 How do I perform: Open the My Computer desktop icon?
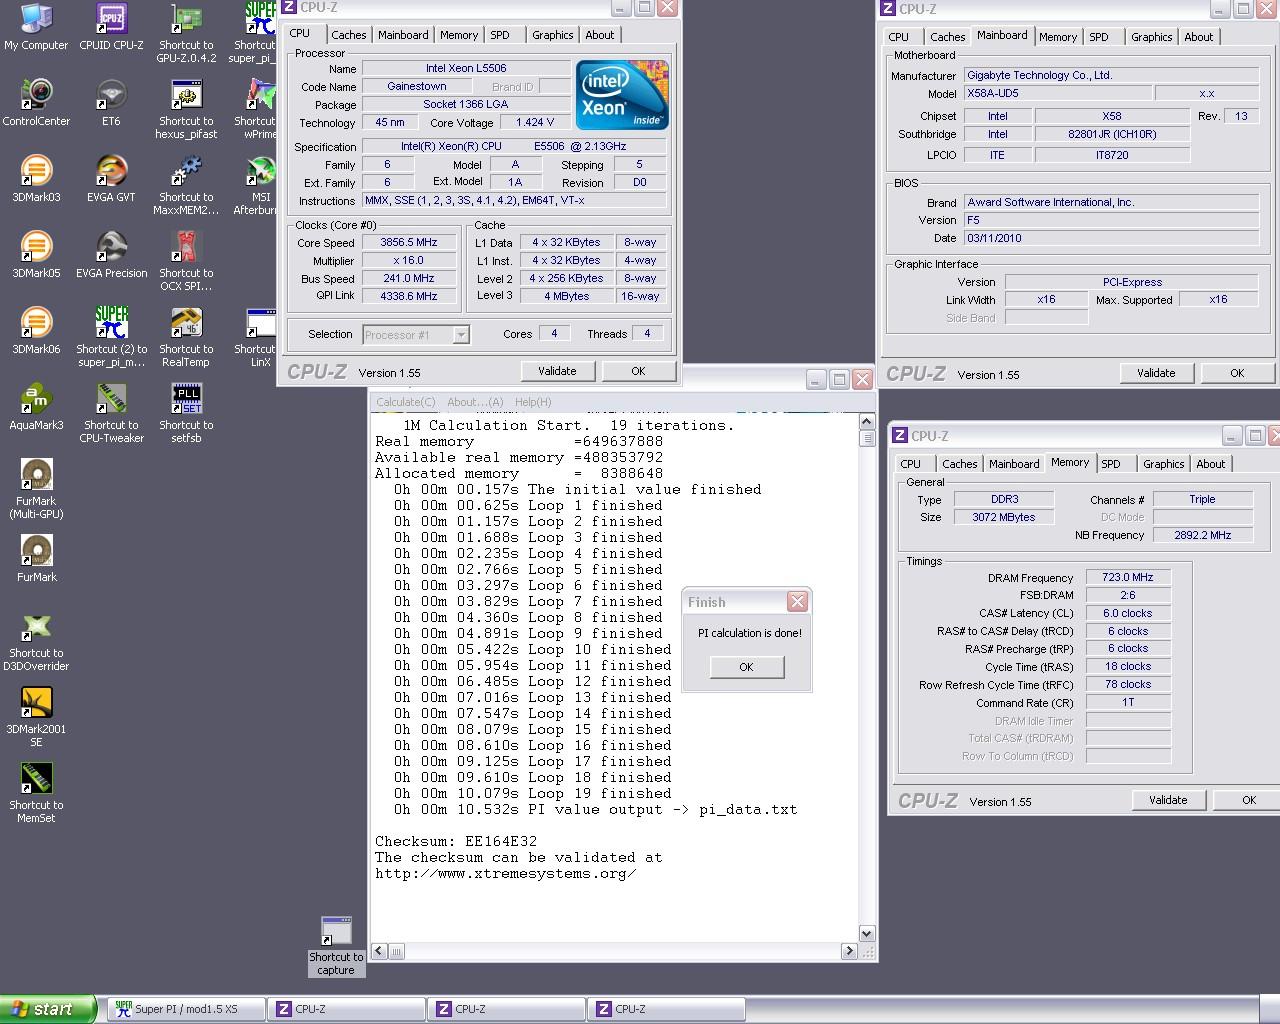pyautogui.click(x=36, y=27)
